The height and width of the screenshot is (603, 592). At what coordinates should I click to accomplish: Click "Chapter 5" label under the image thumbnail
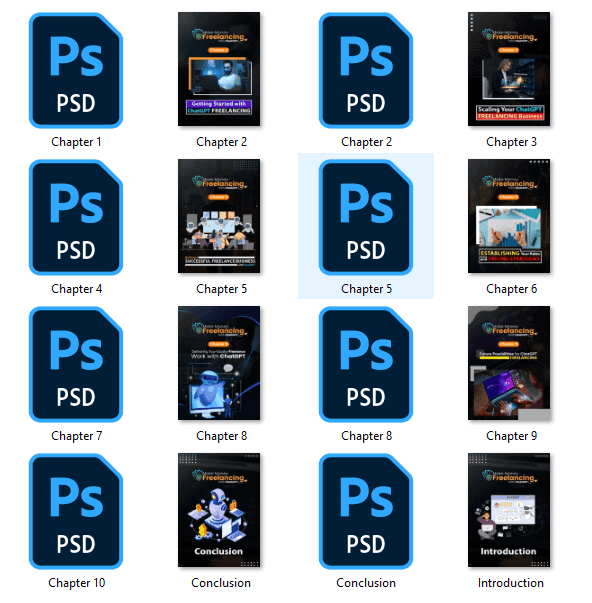coord(221,289)
